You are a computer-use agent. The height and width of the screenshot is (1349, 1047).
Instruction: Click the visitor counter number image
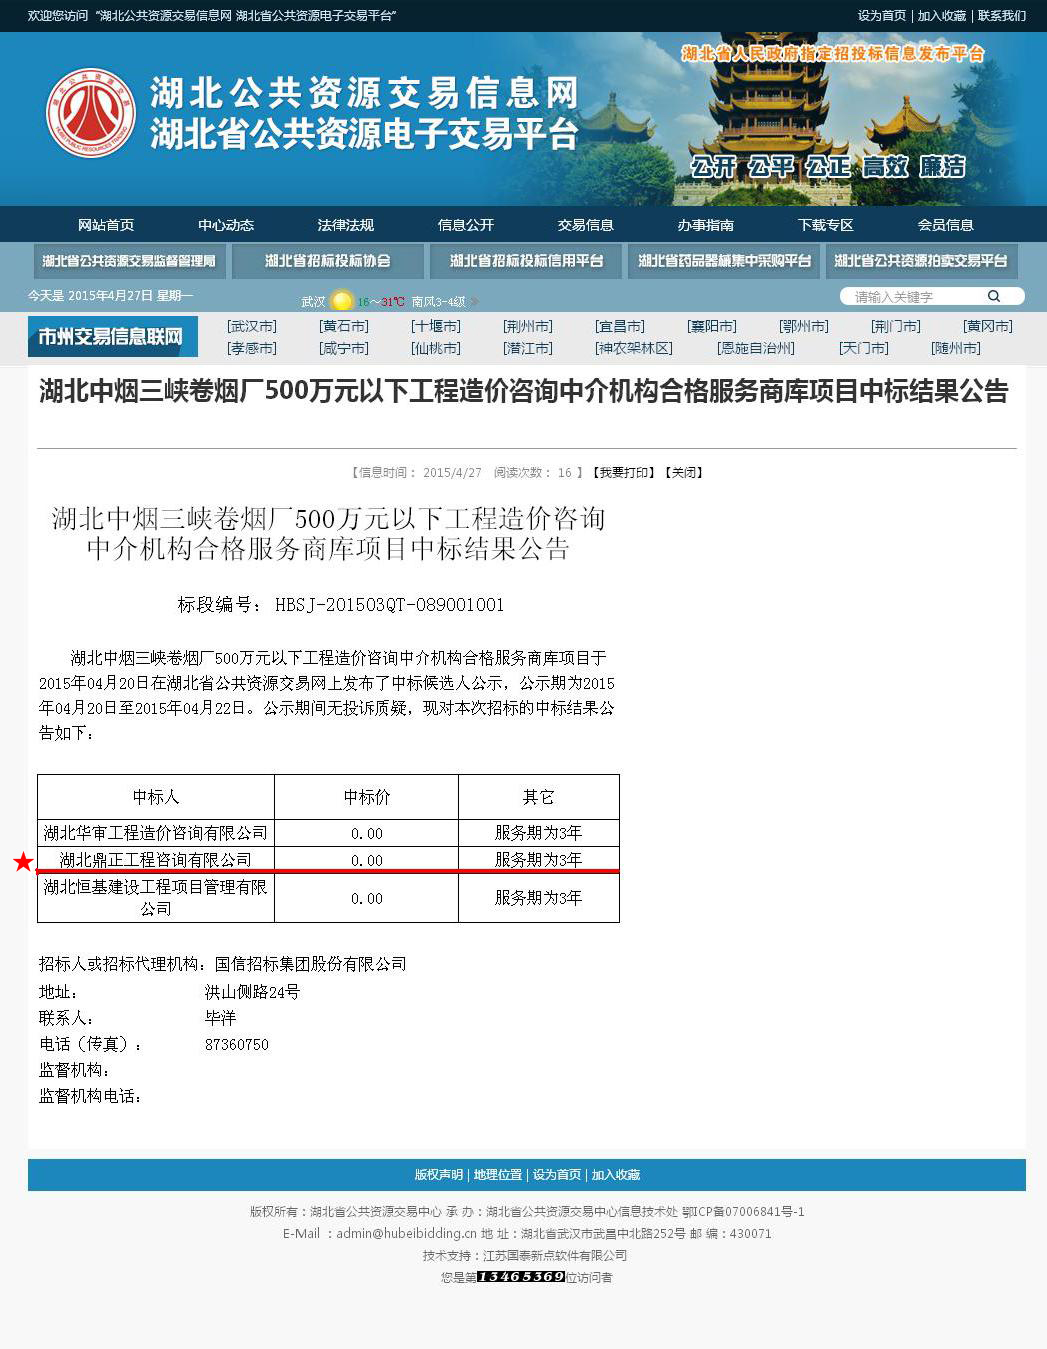[x=521, y=1277]
